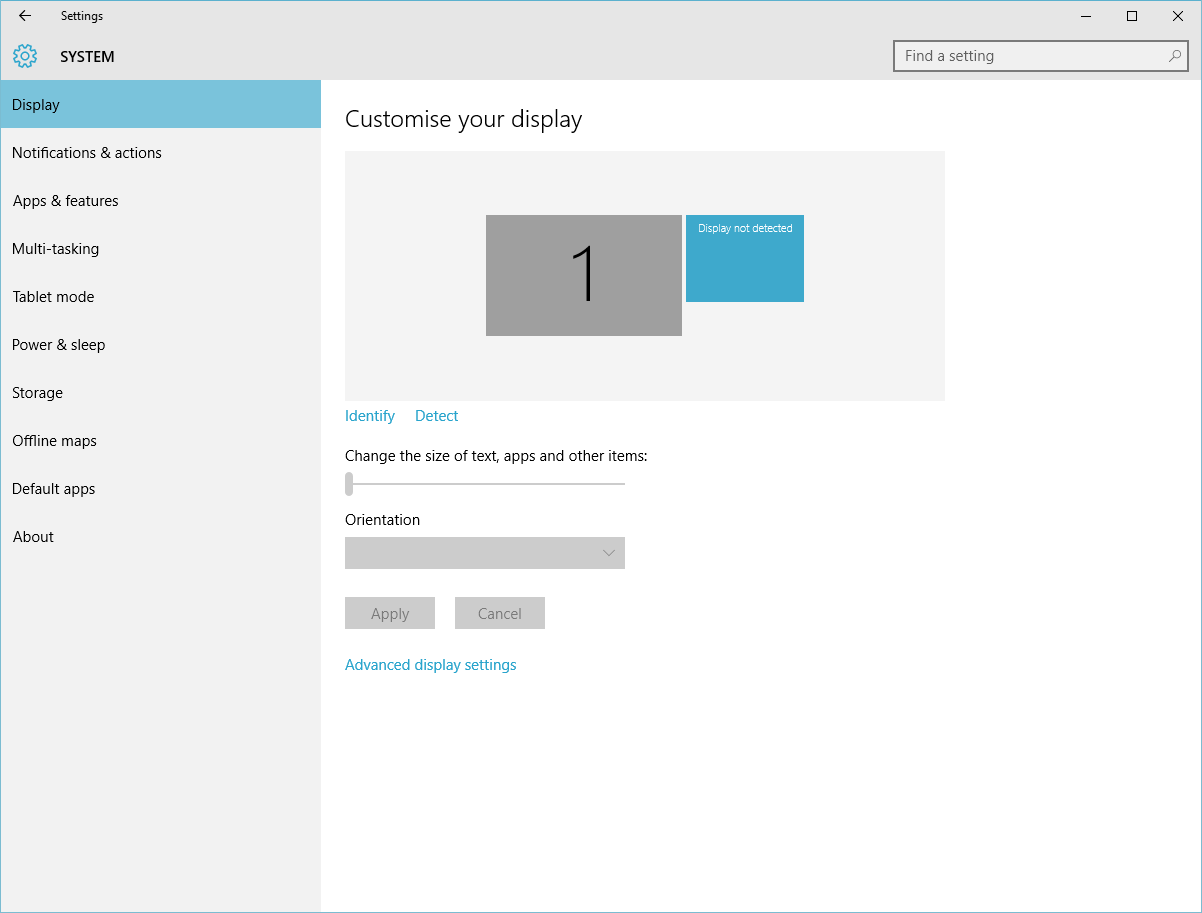Focus the Find a setting search box
Image resolution: width=1202 pixels, height=913 pixels.
(x=1041, y=56)
